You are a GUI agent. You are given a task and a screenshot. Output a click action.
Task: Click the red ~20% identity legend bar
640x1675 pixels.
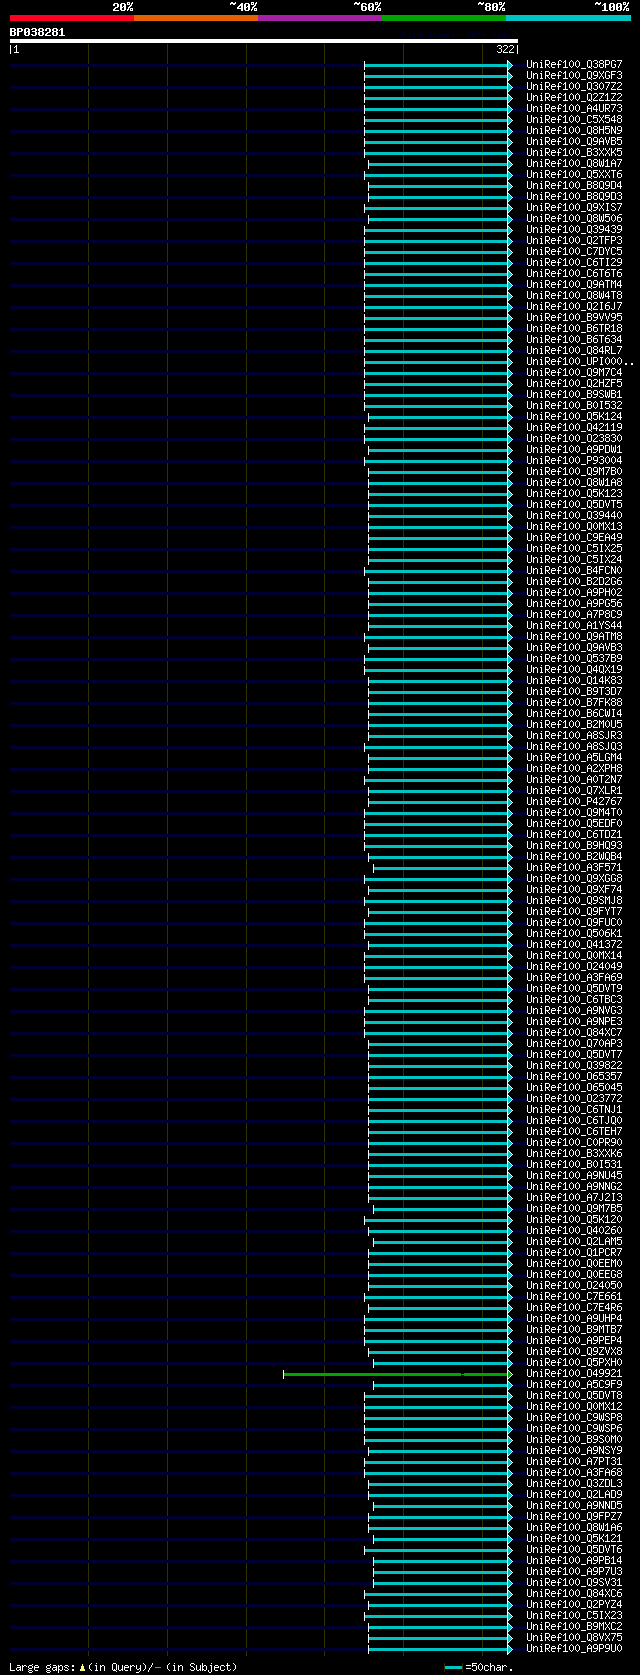(72, 18)
